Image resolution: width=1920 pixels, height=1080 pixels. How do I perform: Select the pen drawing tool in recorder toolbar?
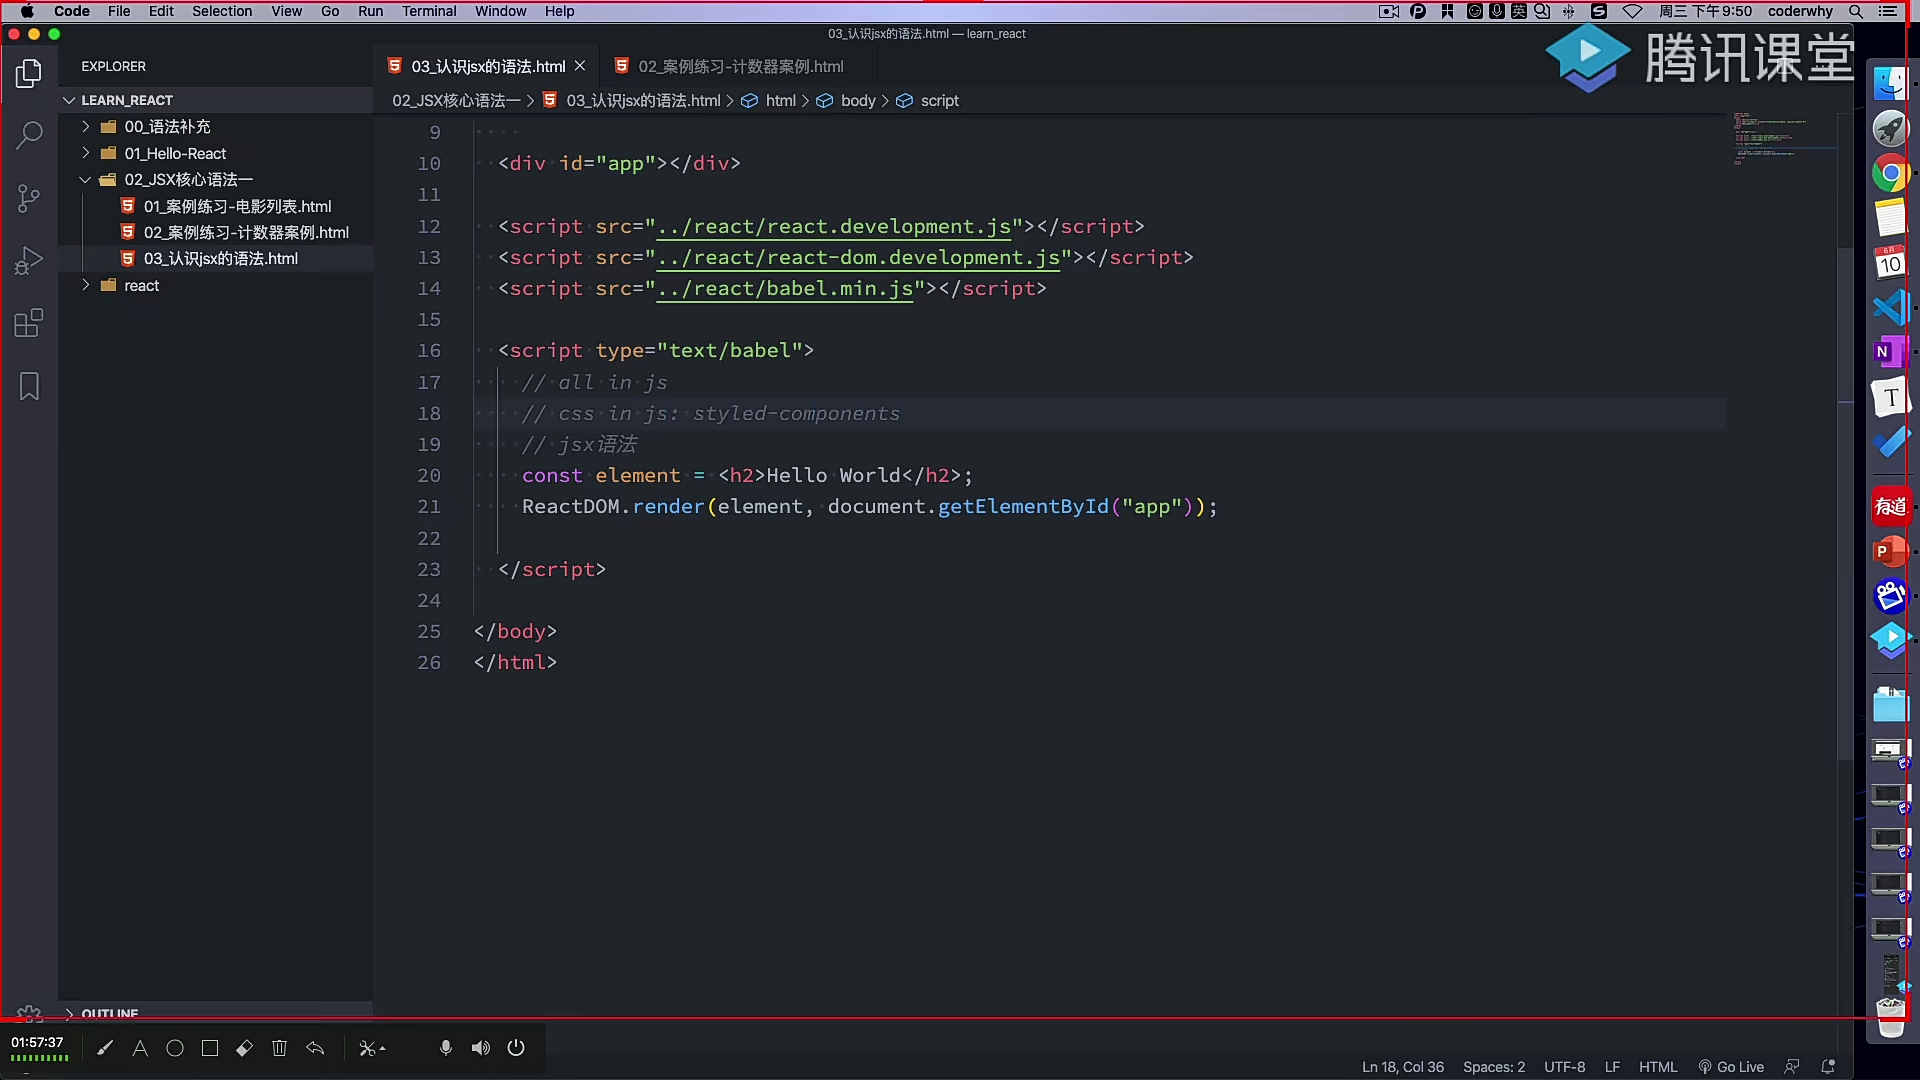pyautogui.click(x=105, y=1048)
